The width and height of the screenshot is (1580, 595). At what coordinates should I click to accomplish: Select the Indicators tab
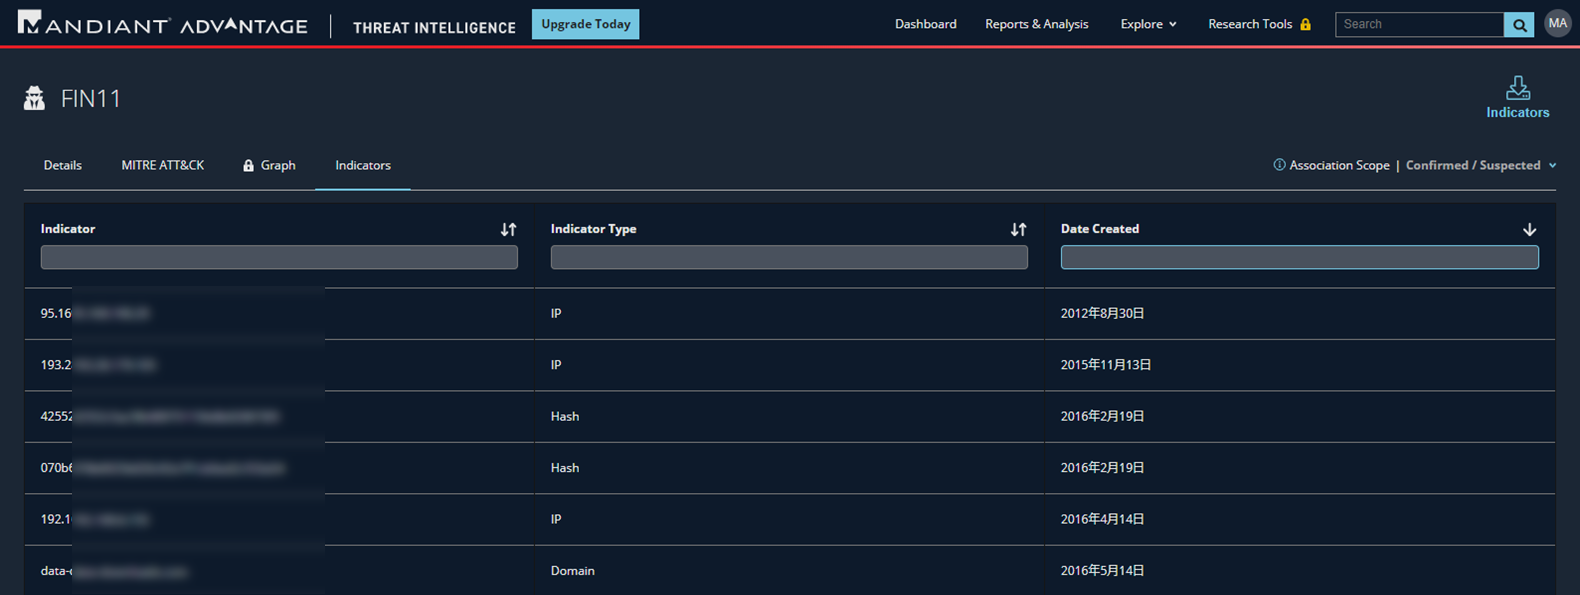tap(363, 165)
